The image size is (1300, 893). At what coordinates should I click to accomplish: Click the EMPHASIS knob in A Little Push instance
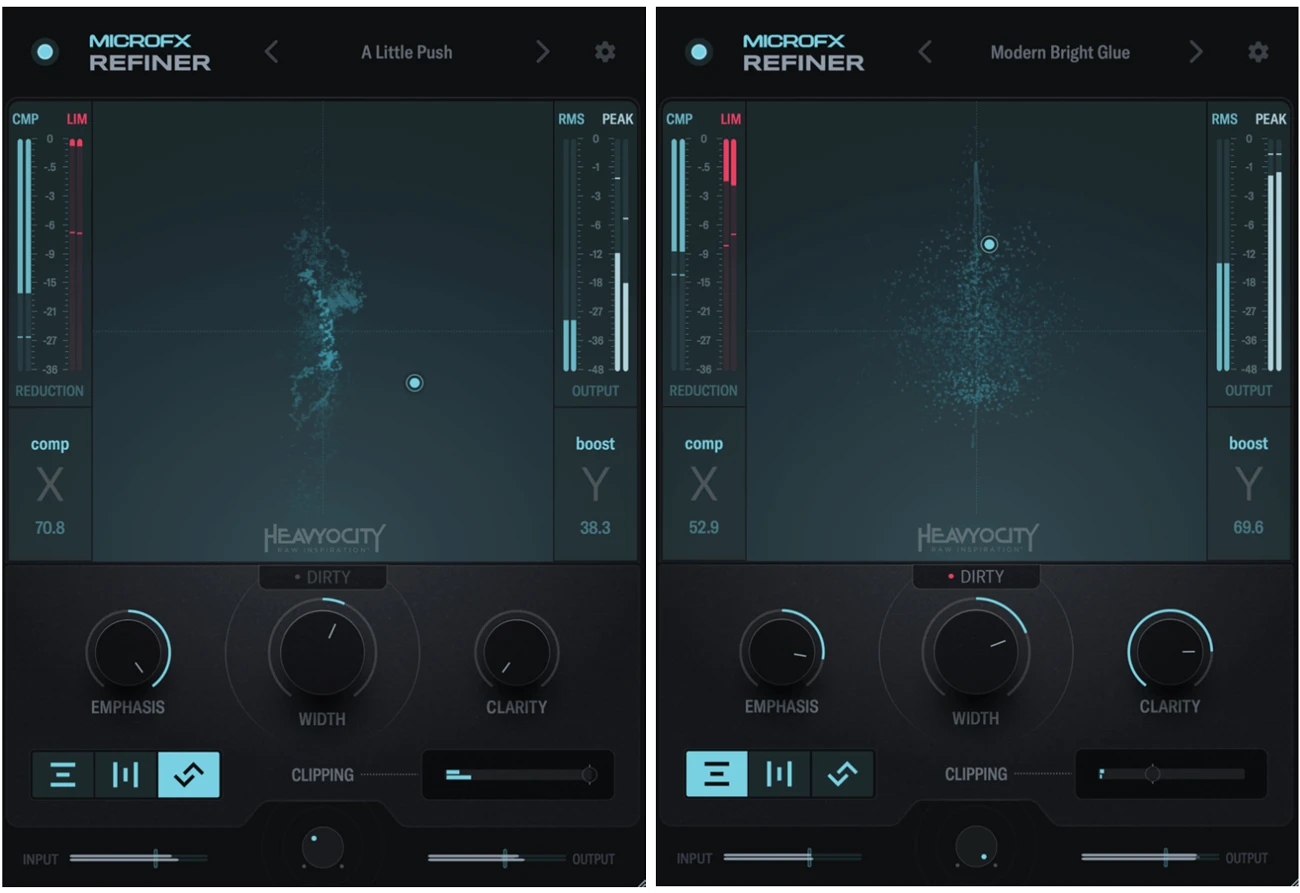[128, 653]
